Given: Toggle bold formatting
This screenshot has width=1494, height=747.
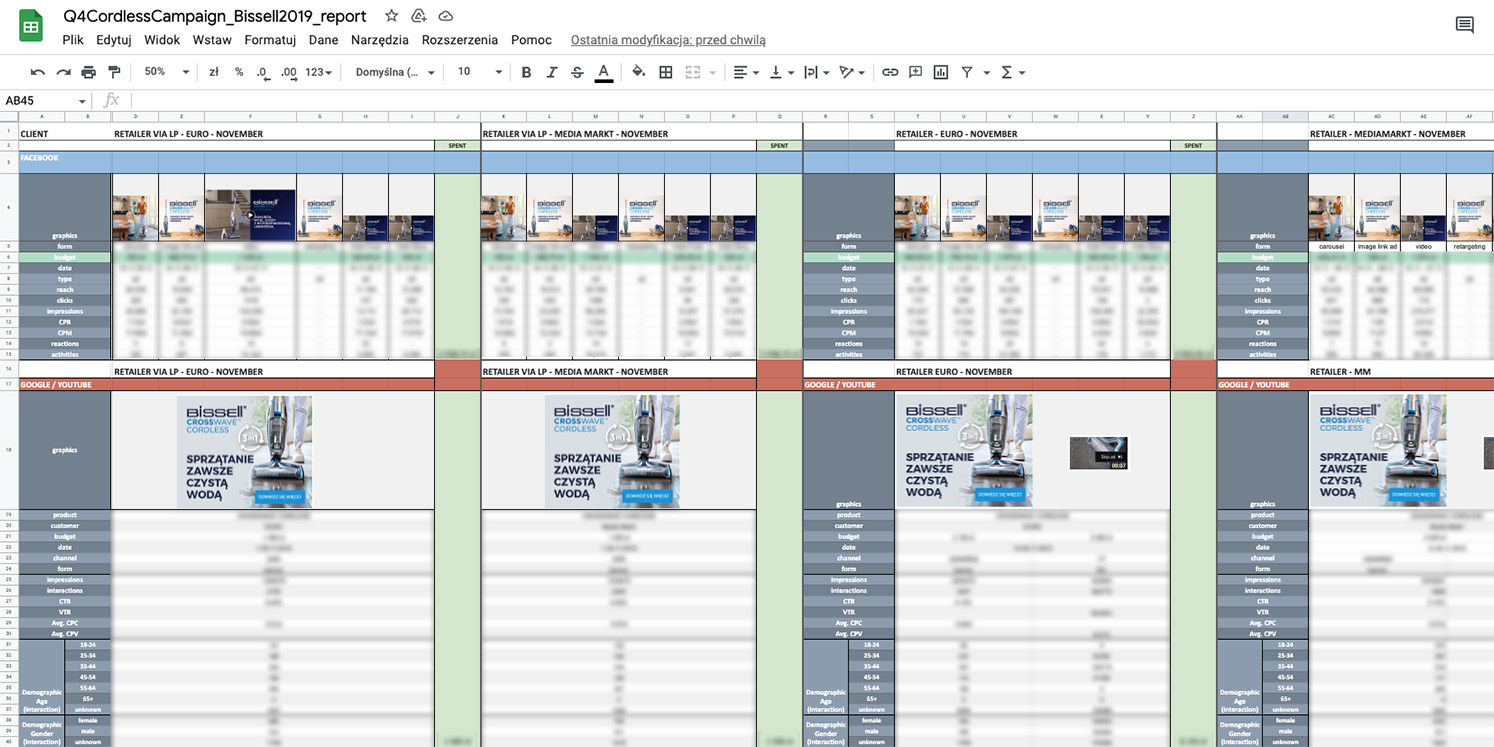Looking at the screenshot, I should pos(526,72).
